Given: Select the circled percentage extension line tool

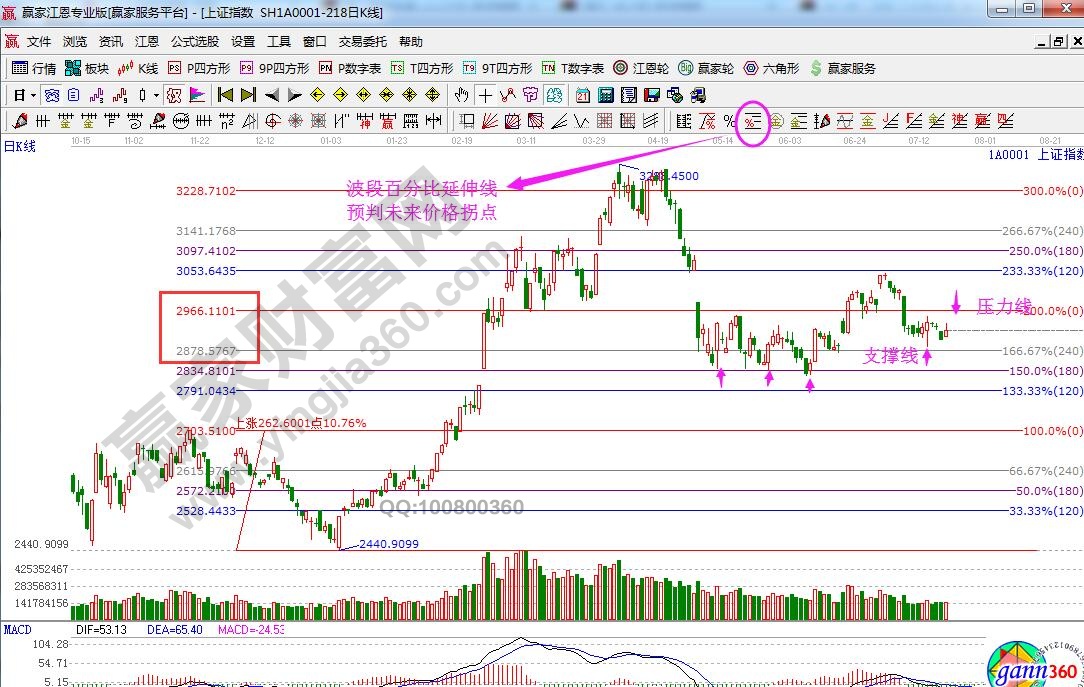Looking at the screenshot, I should [752, 121].
